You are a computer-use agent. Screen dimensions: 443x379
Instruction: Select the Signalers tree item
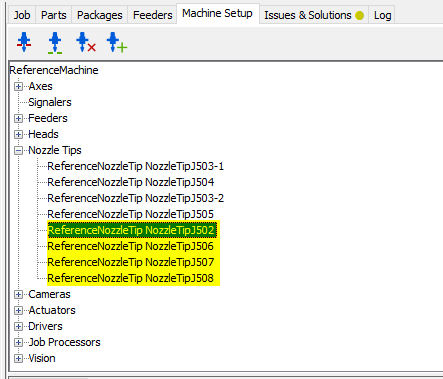pos(50,102)
